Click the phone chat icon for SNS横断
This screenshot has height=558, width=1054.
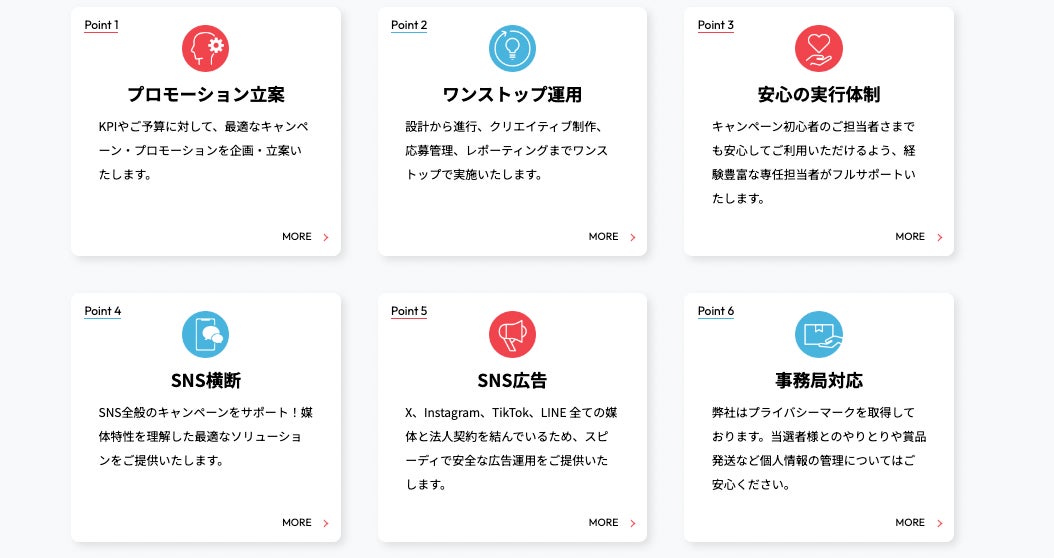(206, 334)
